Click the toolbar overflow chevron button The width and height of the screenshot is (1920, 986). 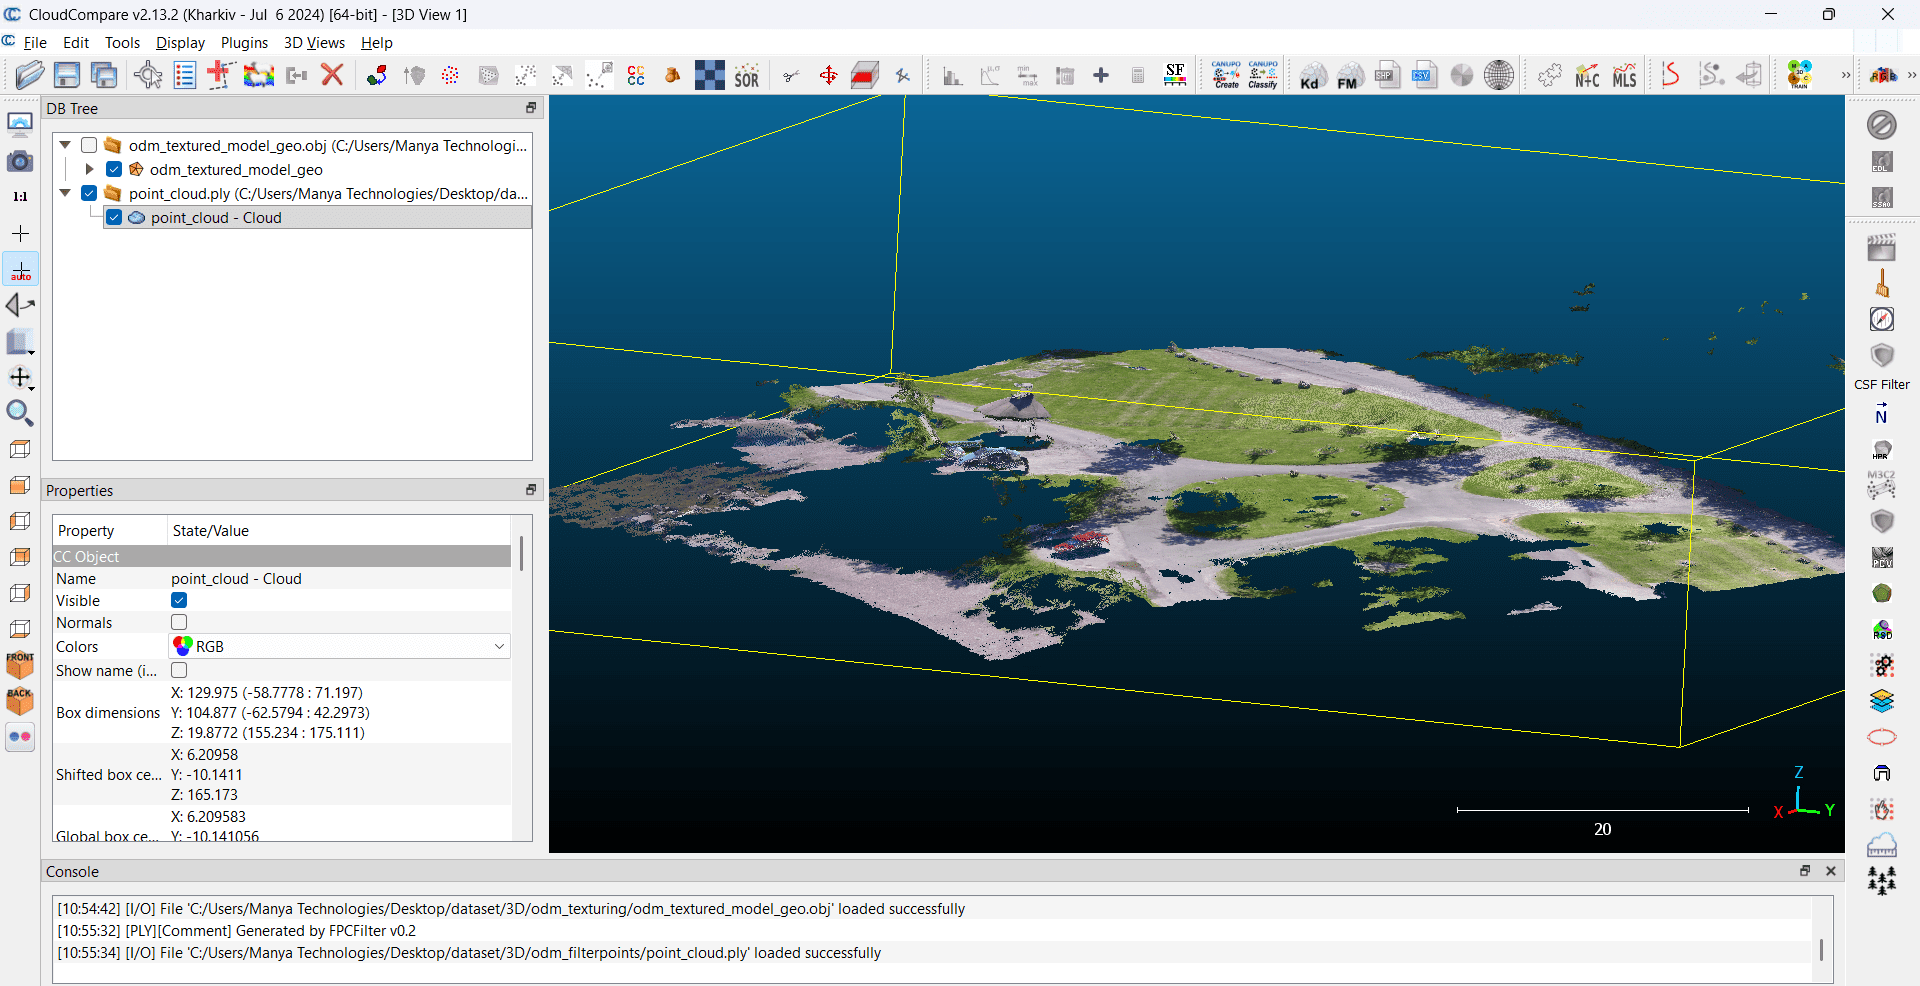click(1846, 75)
